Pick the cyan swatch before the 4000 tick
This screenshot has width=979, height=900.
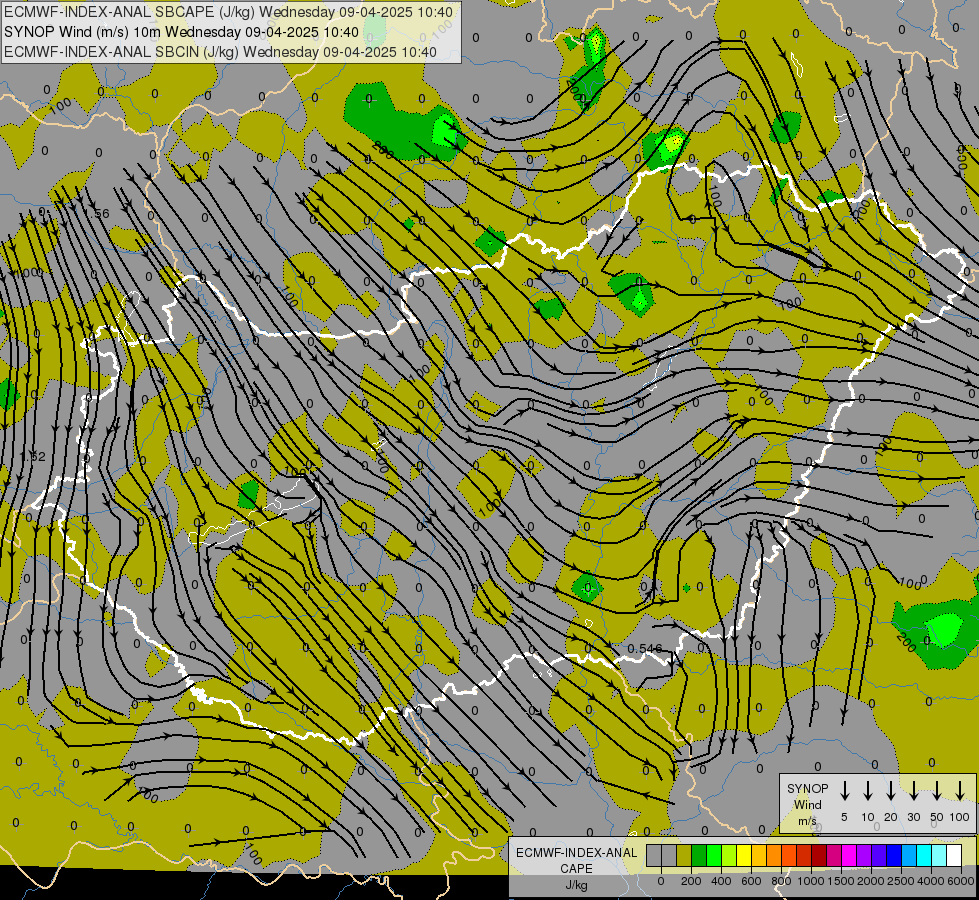923,856
